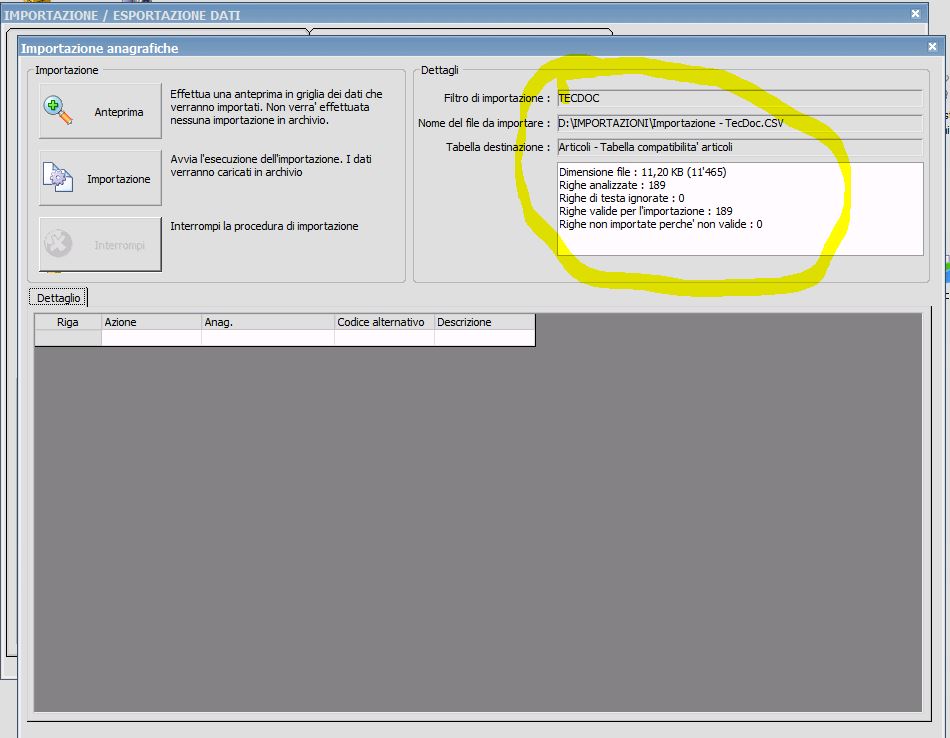Image resolution: width=950 pixels, height=738 pixels.
Task: Click the empty first grid cell under Anag.
Action: pyautogui.click(x=268, y=338)
